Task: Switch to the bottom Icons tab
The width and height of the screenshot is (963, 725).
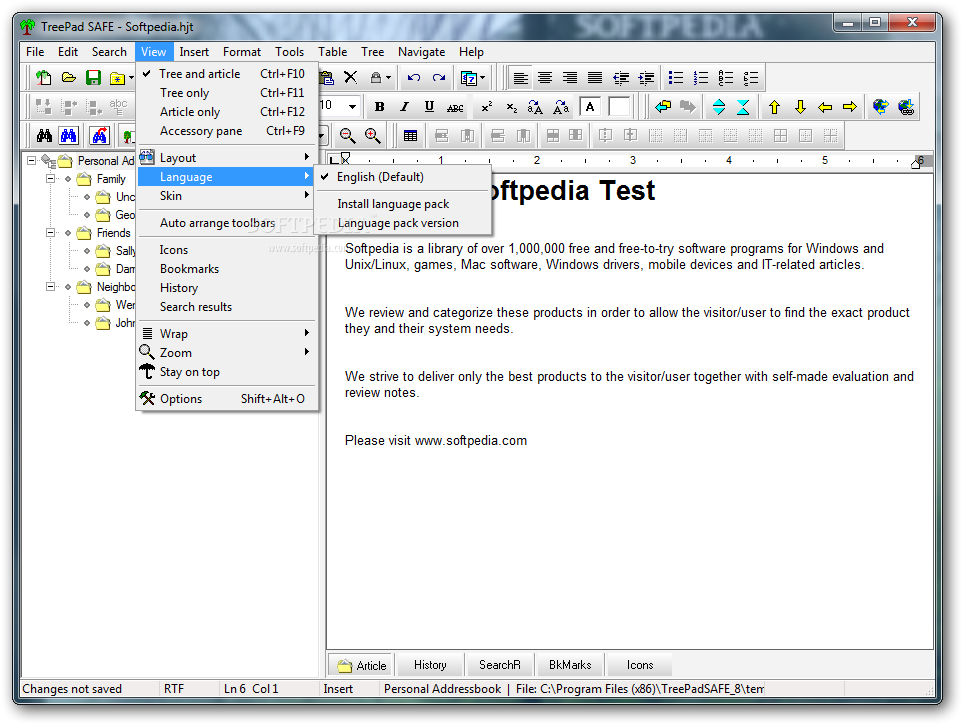Action: 639,665
